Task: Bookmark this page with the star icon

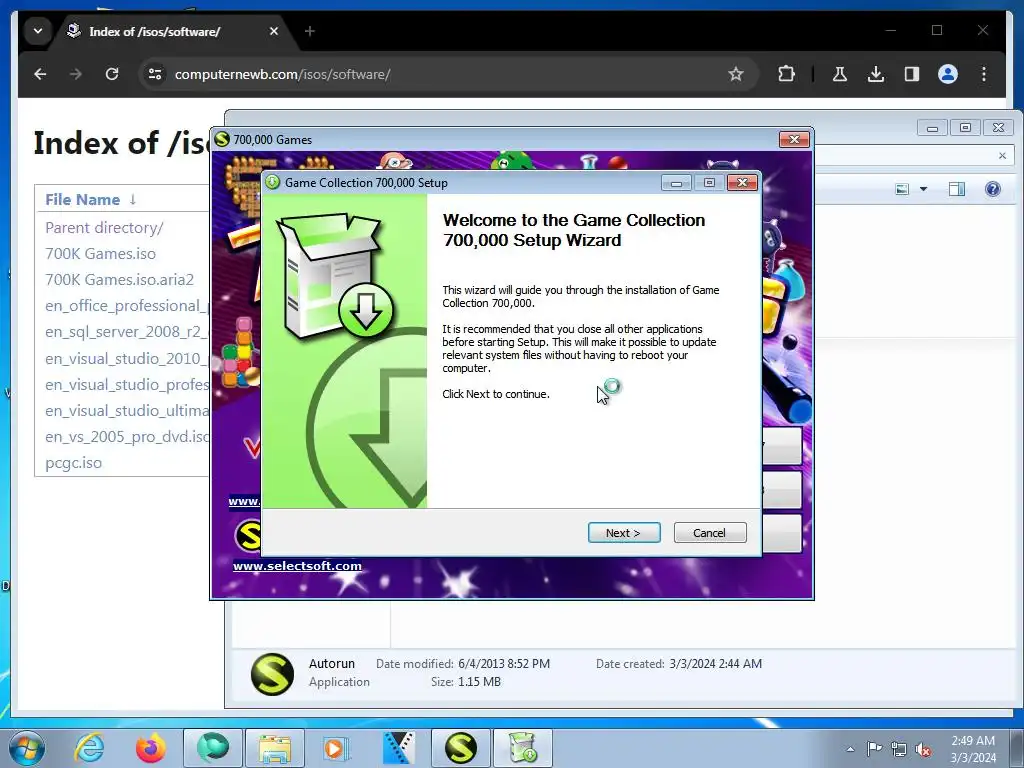Action: pyautogui.click(x=736, y=74)
